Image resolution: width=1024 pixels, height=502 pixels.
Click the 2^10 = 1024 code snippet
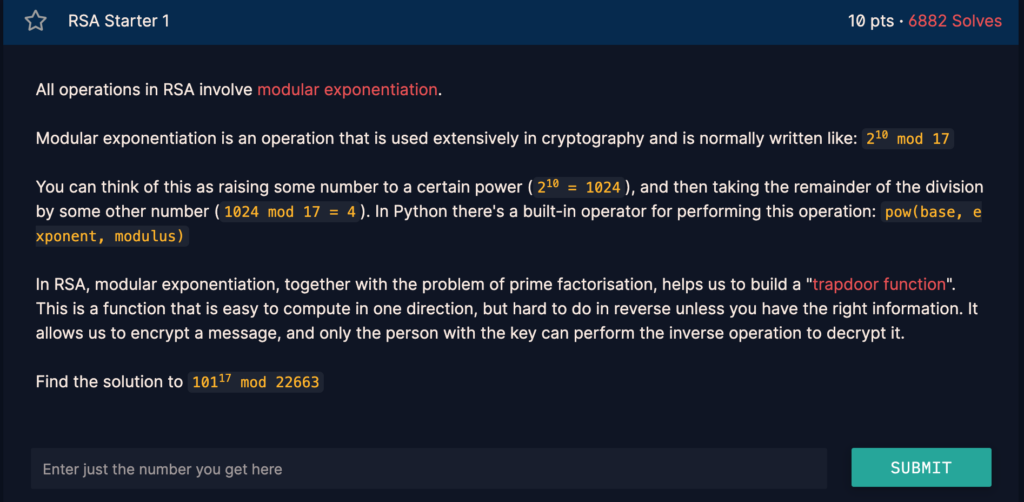tap(579, 188)
